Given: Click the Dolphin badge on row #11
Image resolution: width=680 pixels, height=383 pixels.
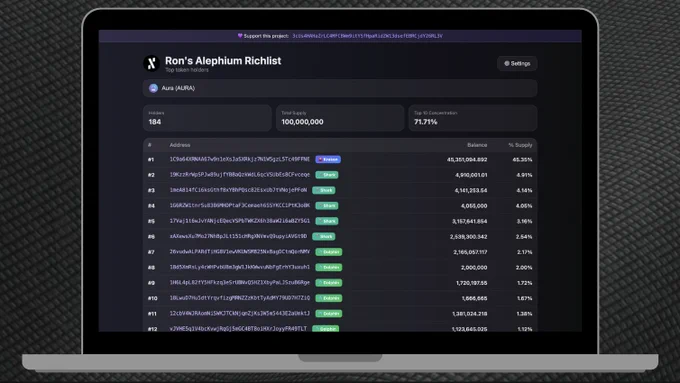Looking at the screenshot, I should [329, 313].
